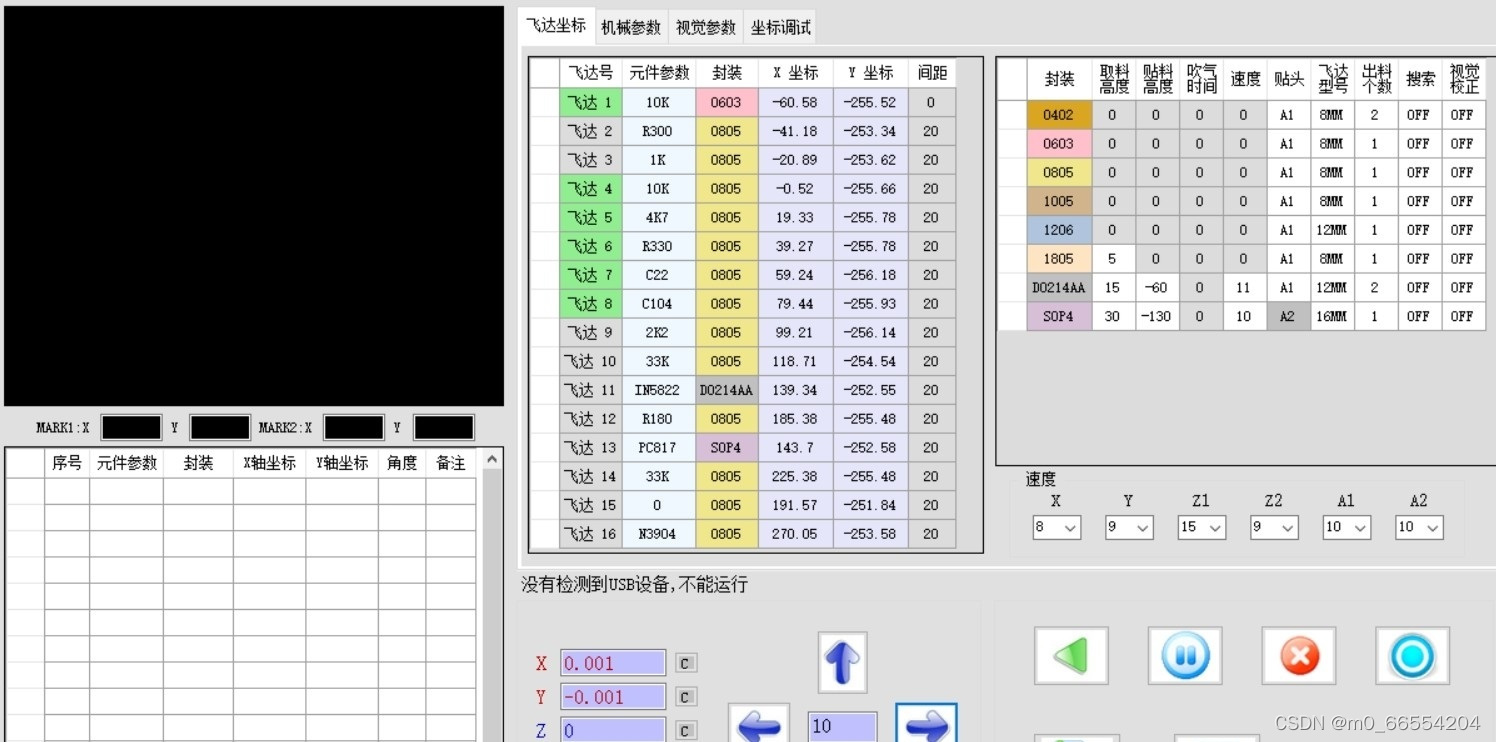
Task: Switch to the 机械参数 tab
Action: pyautogui.click(x=631, y=28)
